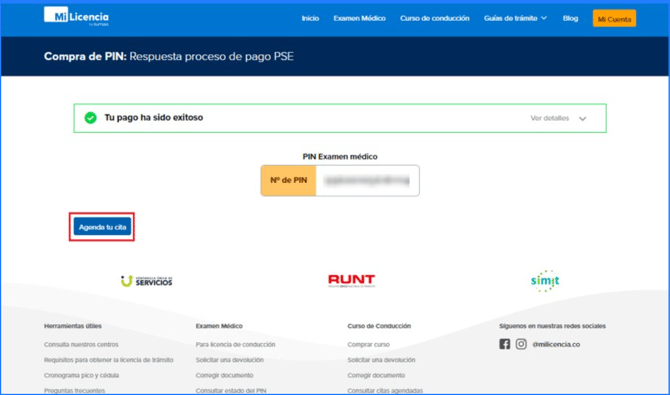
Task: Click the Mi Cuenta button
Action: (x=614, y=18)
